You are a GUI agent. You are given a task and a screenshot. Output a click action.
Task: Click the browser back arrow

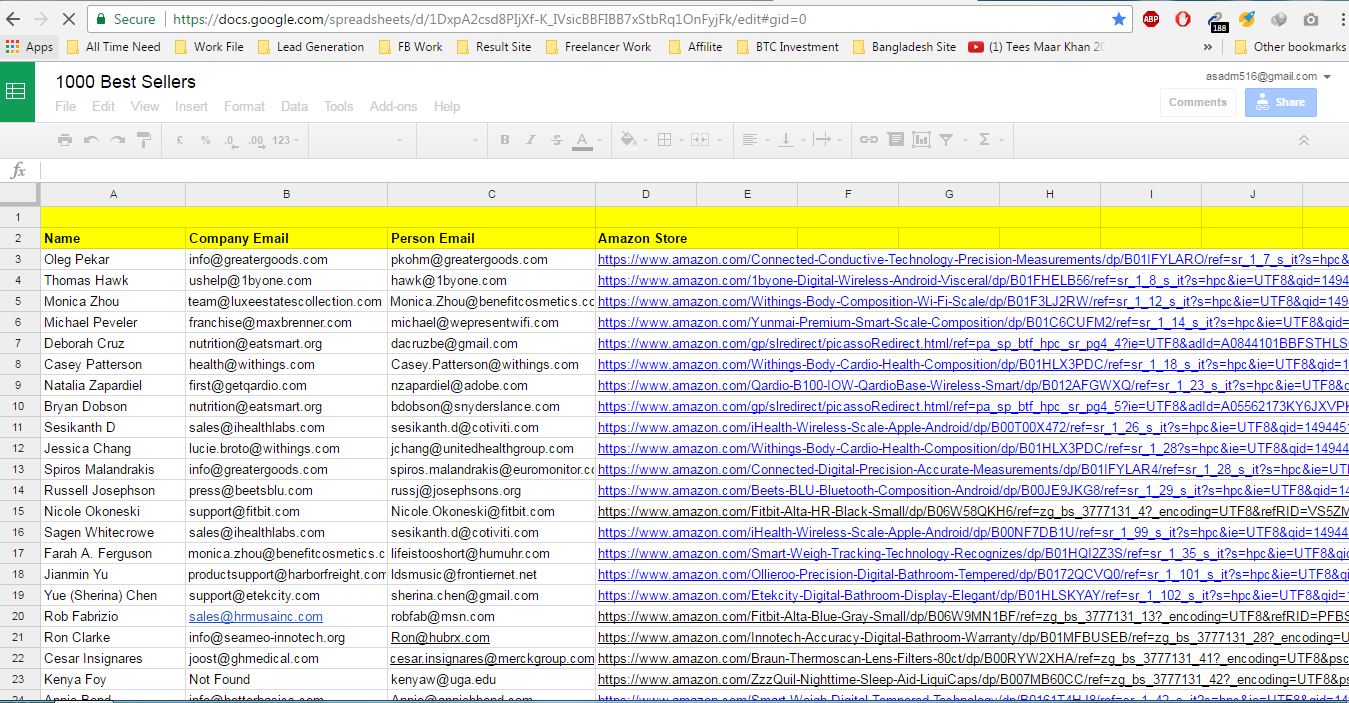(15, 19)
